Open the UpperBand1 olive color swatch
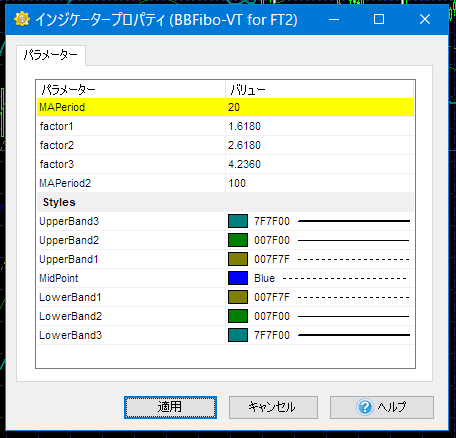Screen dimensions: 456x438 pyautogui.click(x=238, y=259)
